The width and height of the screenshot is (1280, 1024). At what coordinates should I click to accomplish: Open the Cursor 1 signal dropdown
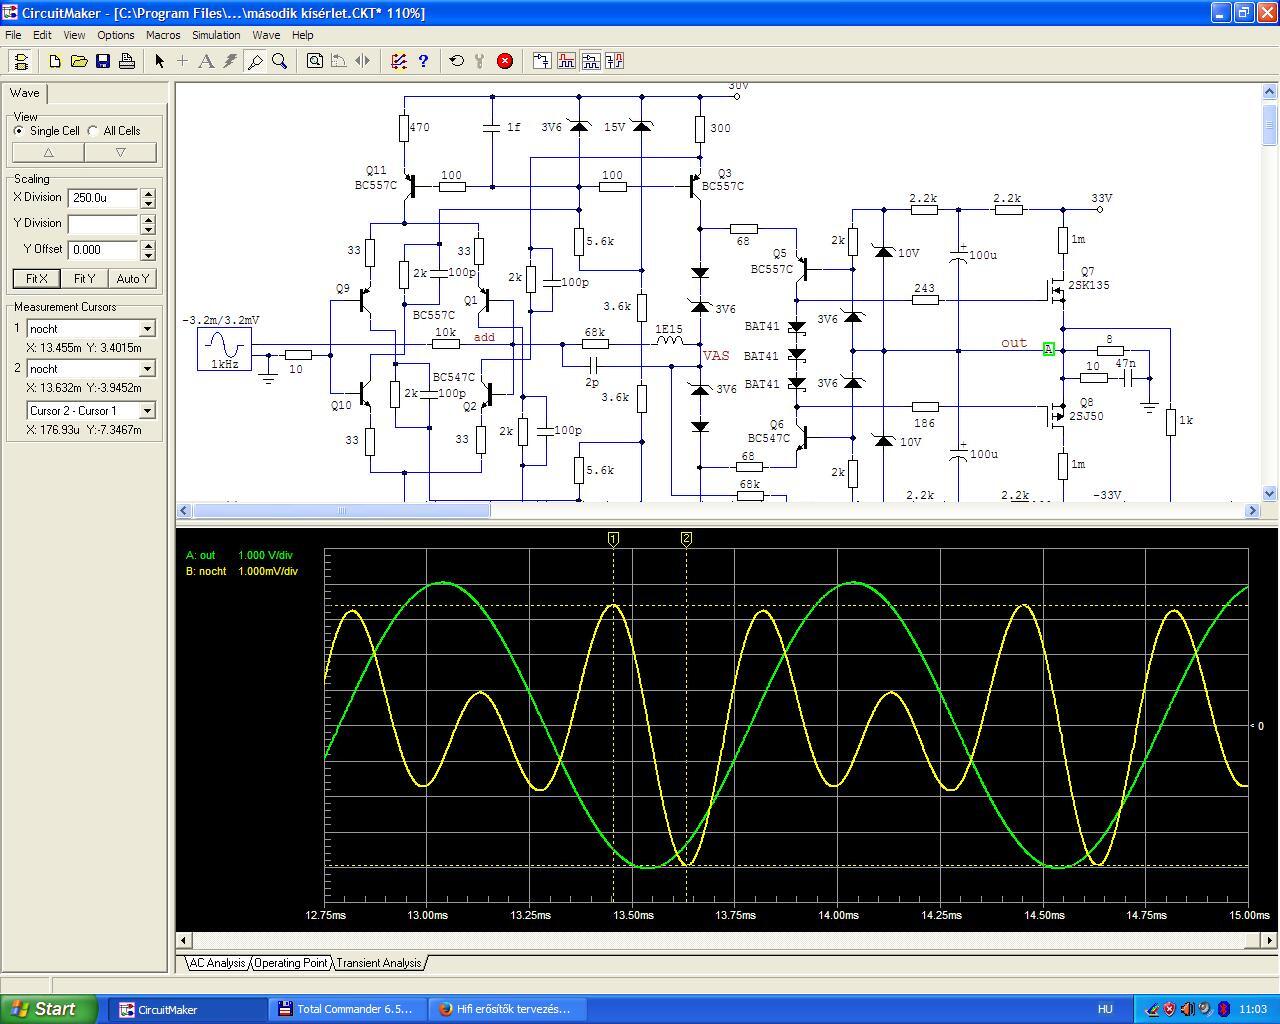coord(147,329)
